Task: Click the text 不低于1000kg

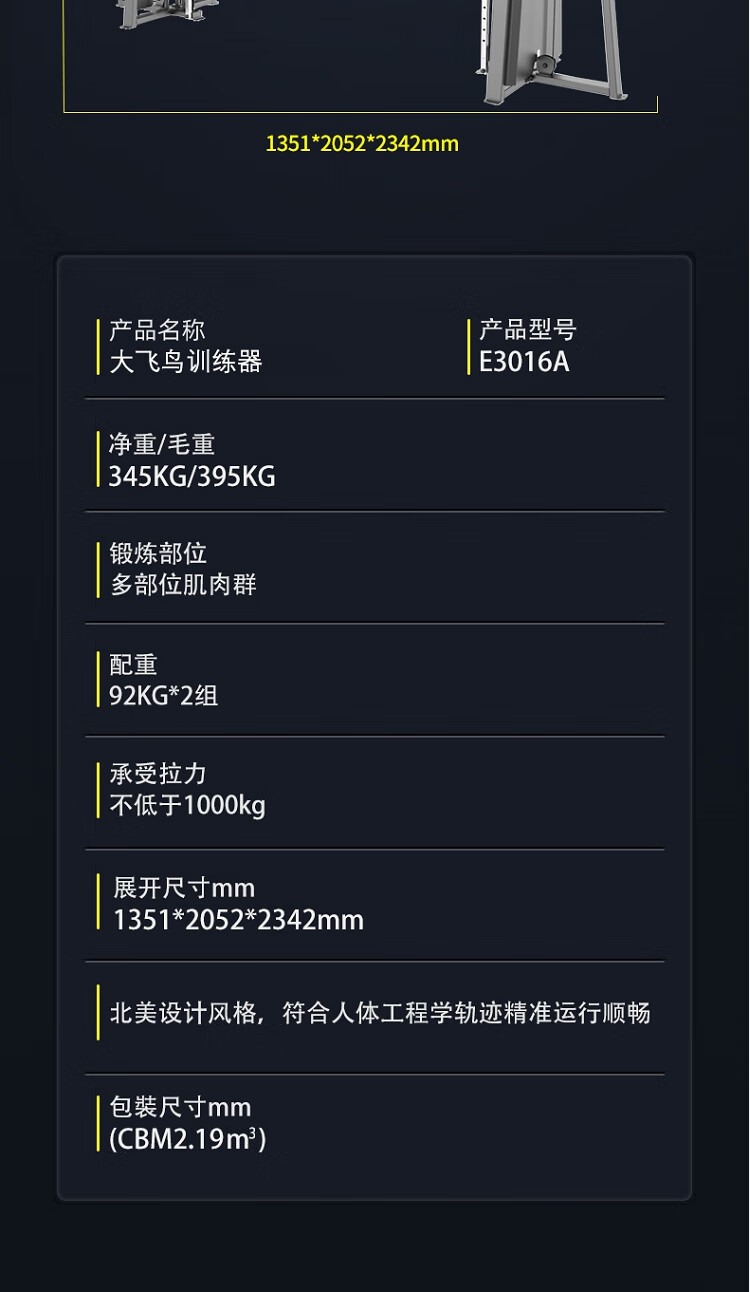Action: [x=187, y=805]
